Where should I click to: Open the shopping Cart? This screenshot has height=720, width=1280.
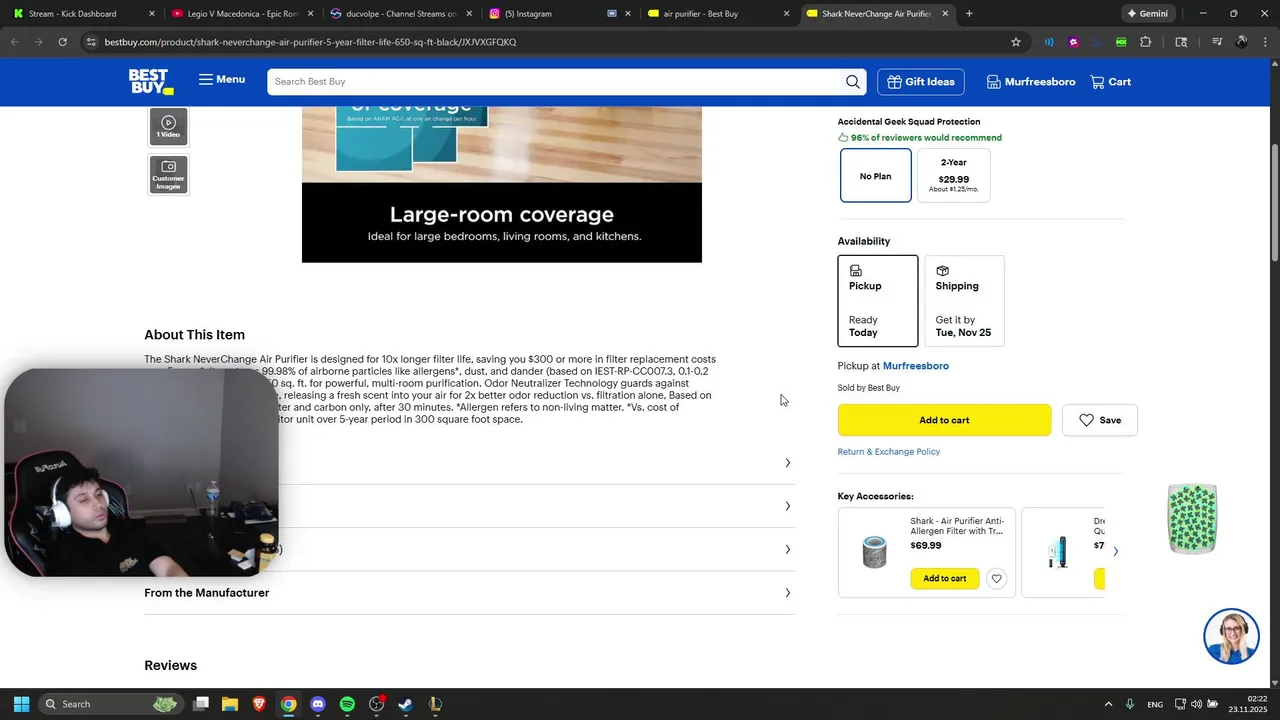tap(1111, 82)
